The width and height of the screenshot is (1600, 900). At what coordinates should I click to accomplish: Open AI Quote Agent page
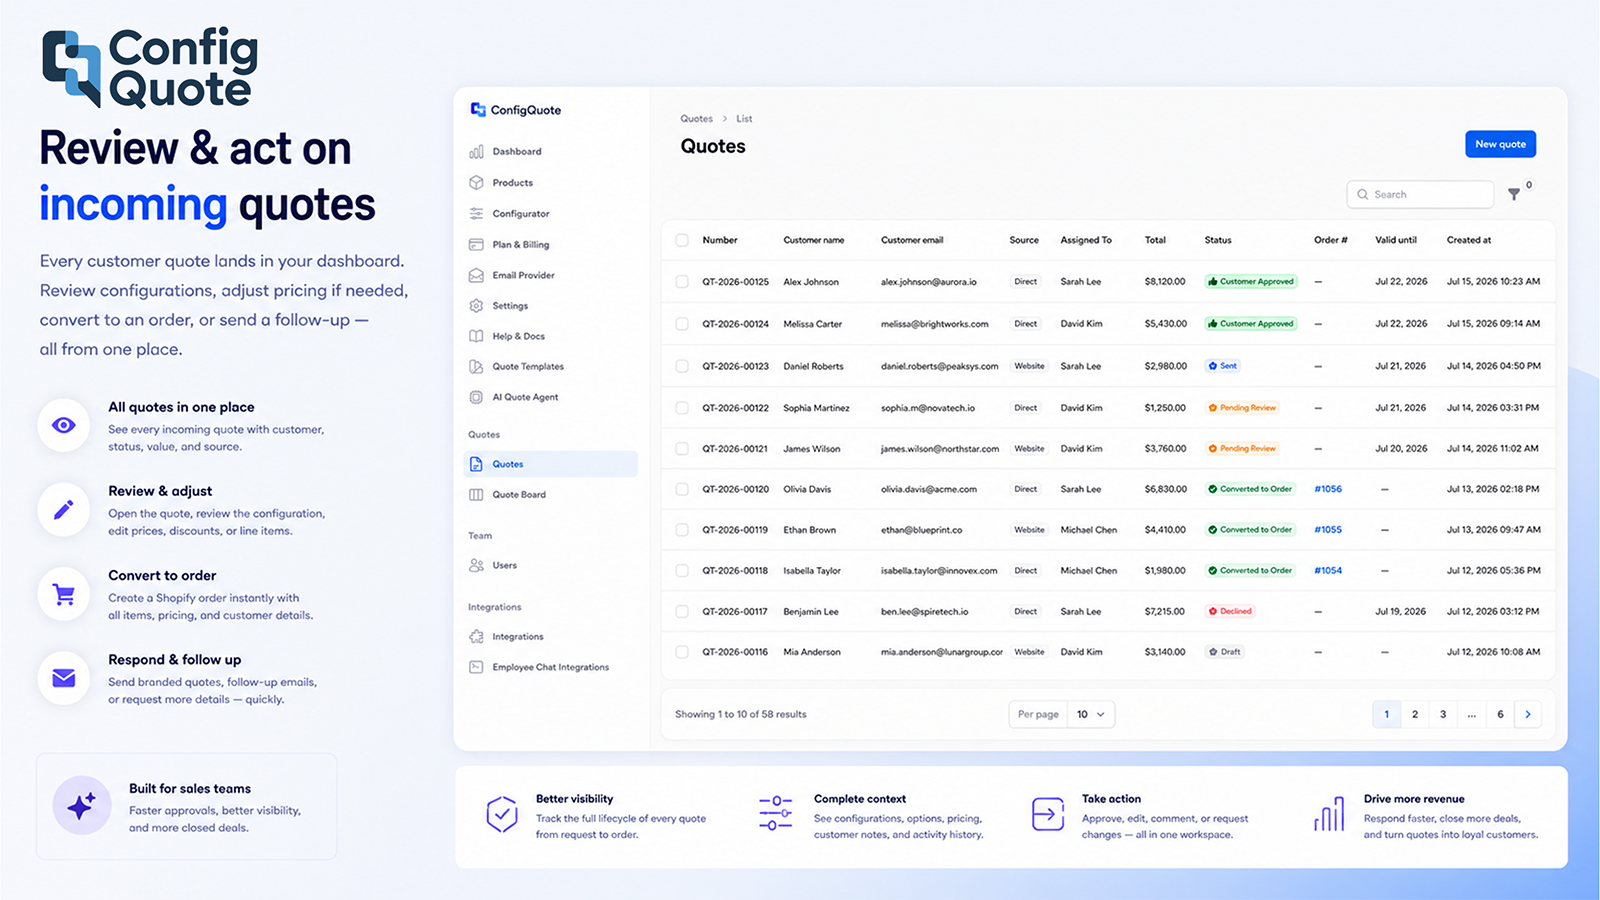coord(526,397)
